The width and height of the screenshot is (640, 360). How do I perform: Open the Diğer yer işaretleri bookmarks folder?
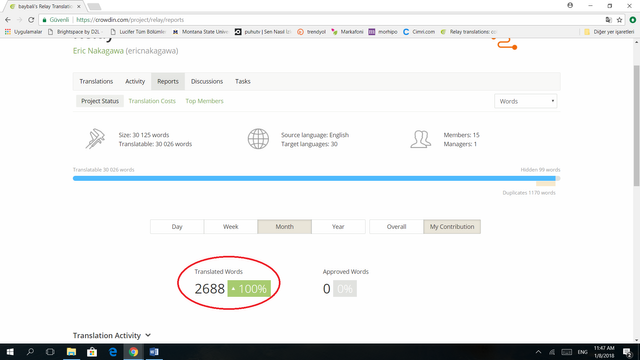[609, 31]
